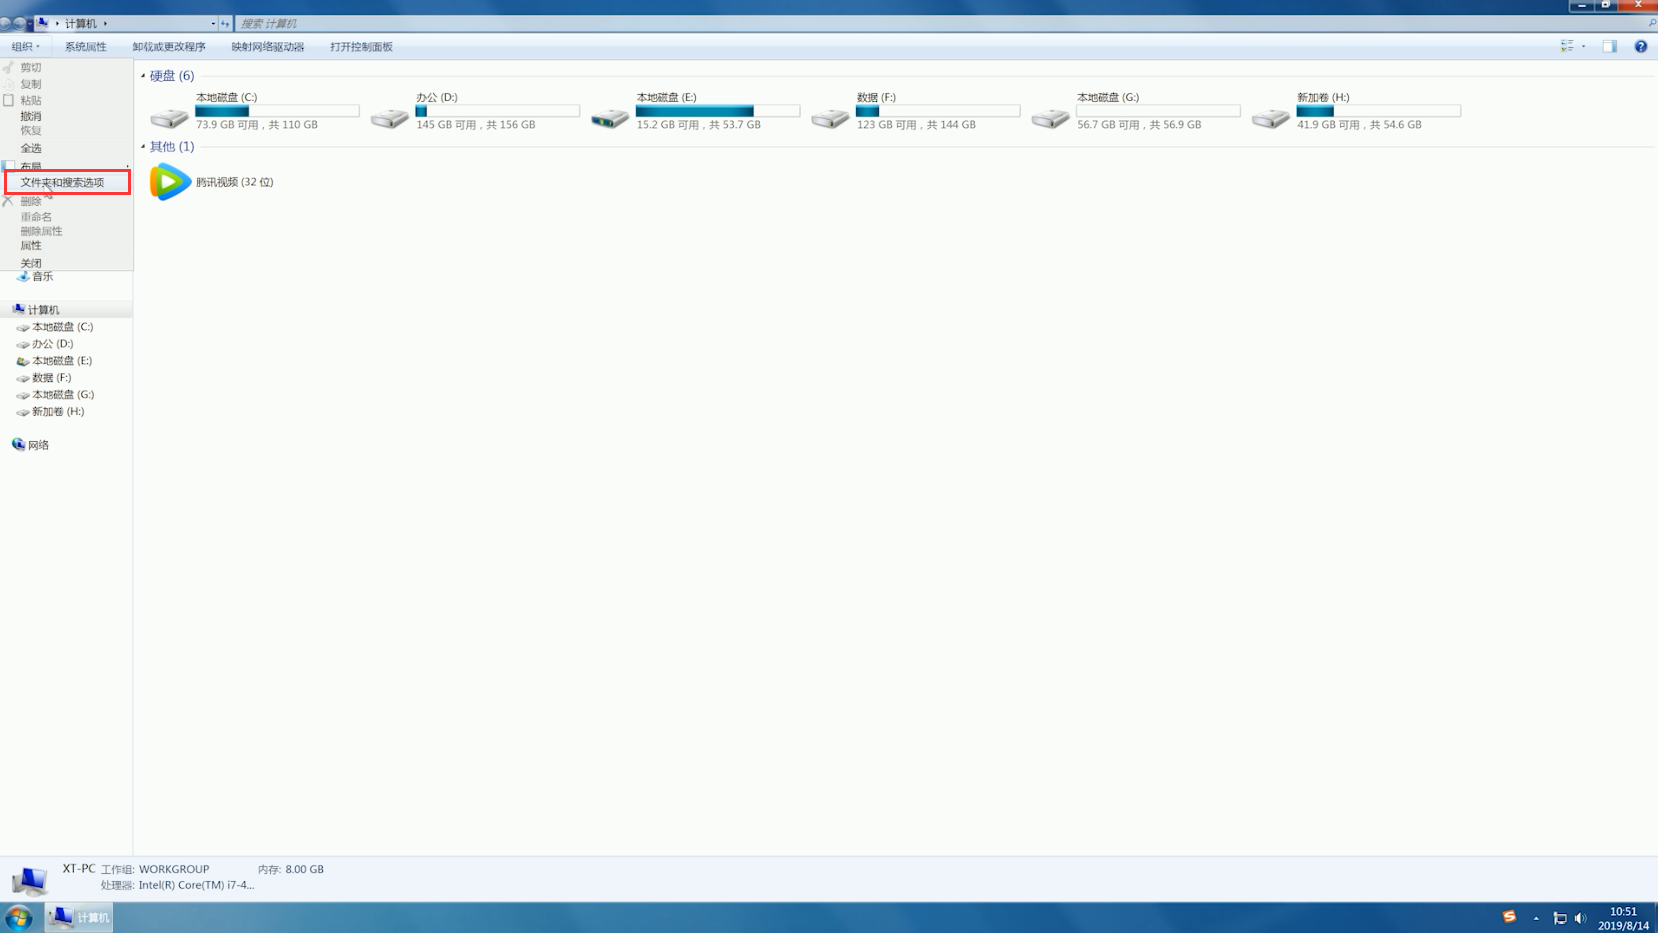Screen dimensions: 1658x933
Task: Click the Back navigation arrow button
Action: (6, 23)
